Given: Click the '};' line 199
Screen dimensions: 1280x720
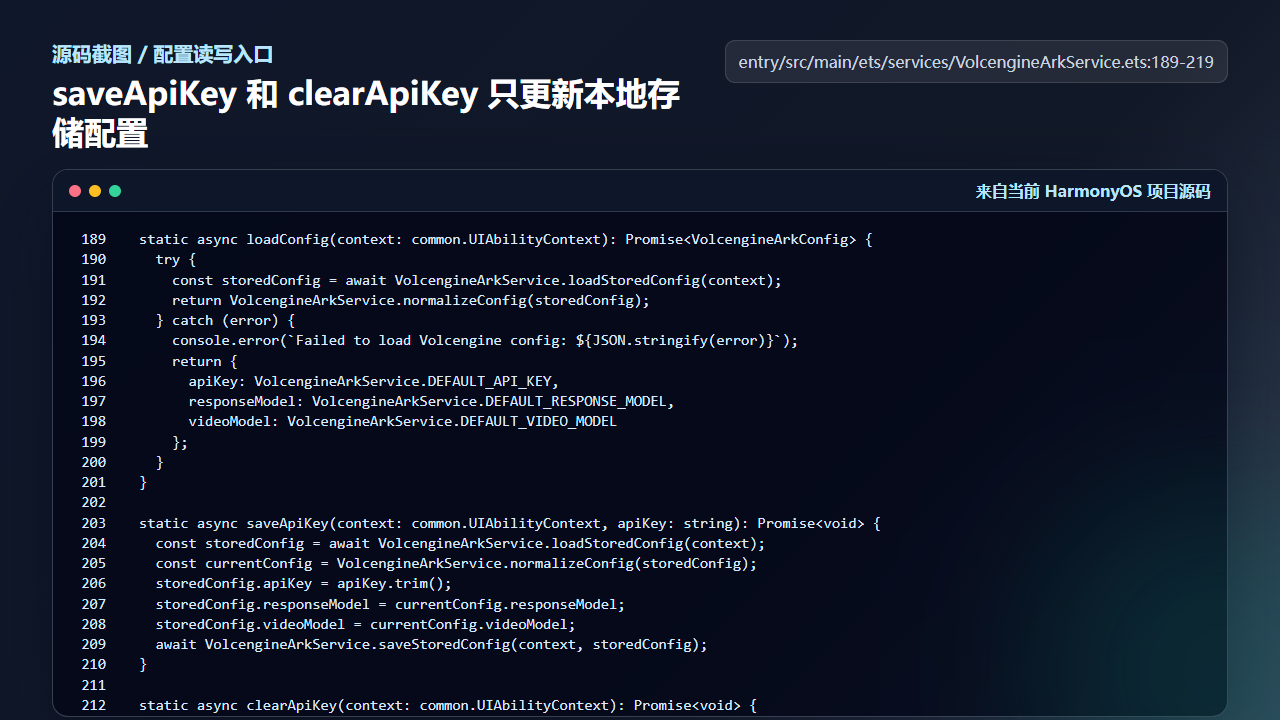Looking at the screenshot, I should [x=180, y=442].
